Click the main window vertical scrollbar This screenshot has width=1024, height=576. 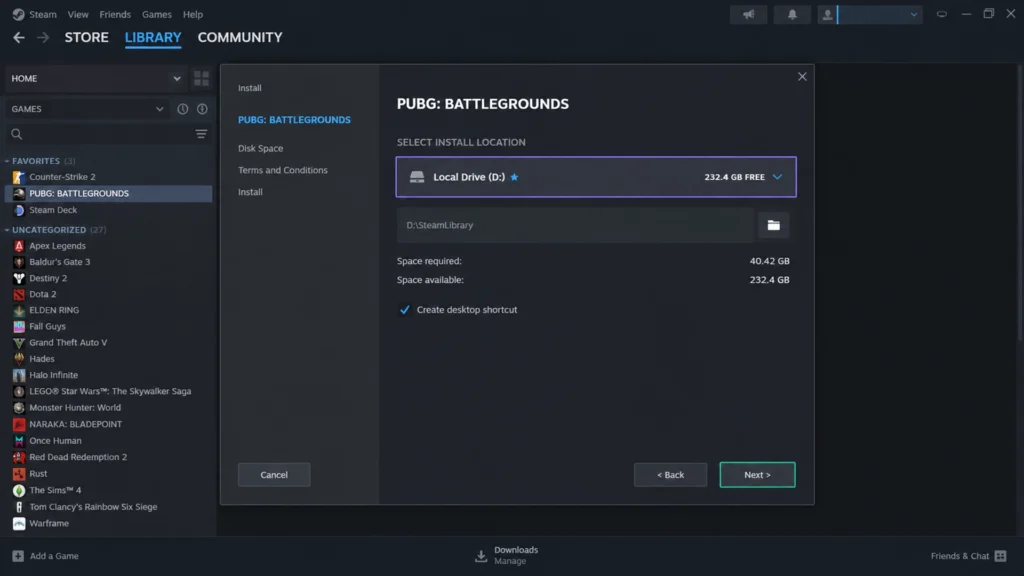point(1020,202)
